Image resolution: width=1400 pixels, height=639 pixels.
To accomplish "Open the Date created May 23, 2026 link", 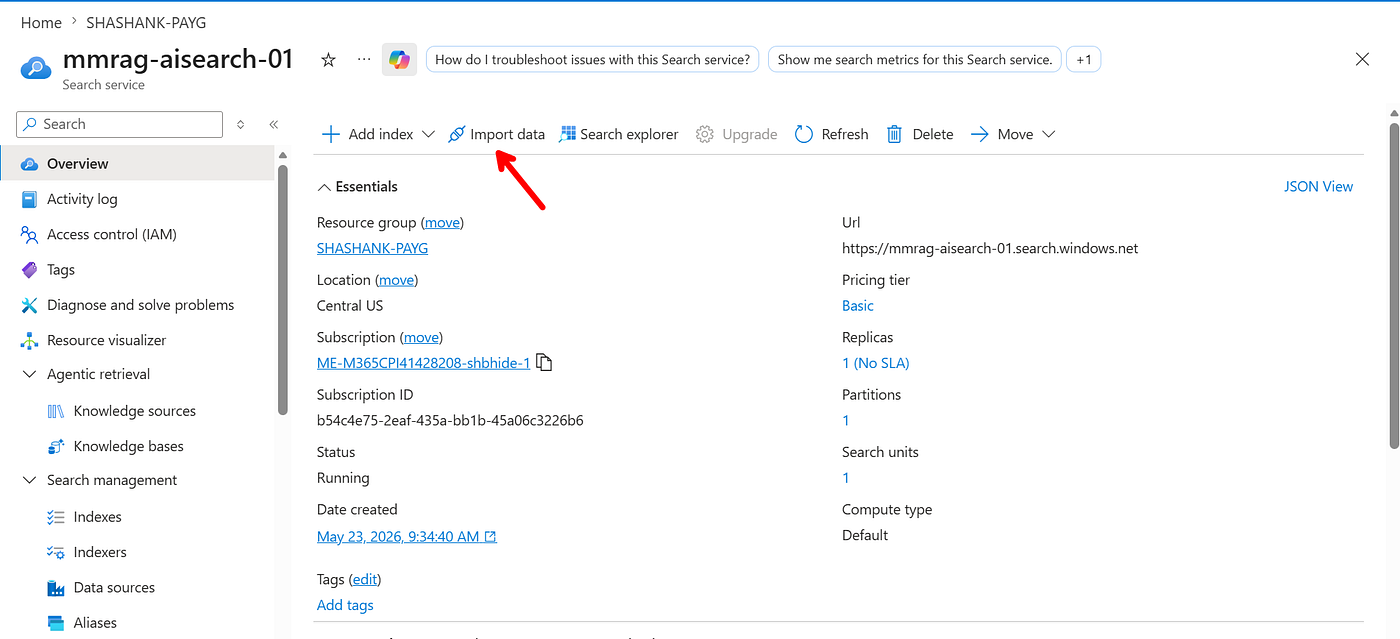I will [407, 537].
